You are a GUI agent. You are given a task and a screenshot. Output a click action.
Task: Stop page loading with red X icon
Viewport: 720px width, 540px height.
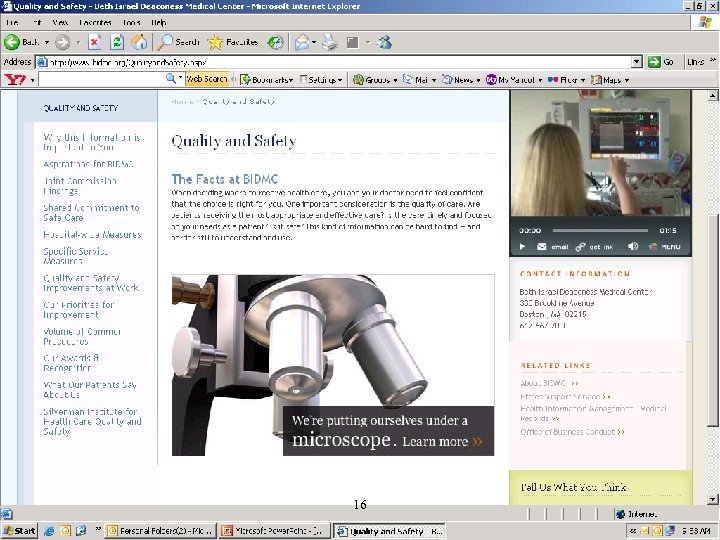pyautogui.click(x=95, y=42)
